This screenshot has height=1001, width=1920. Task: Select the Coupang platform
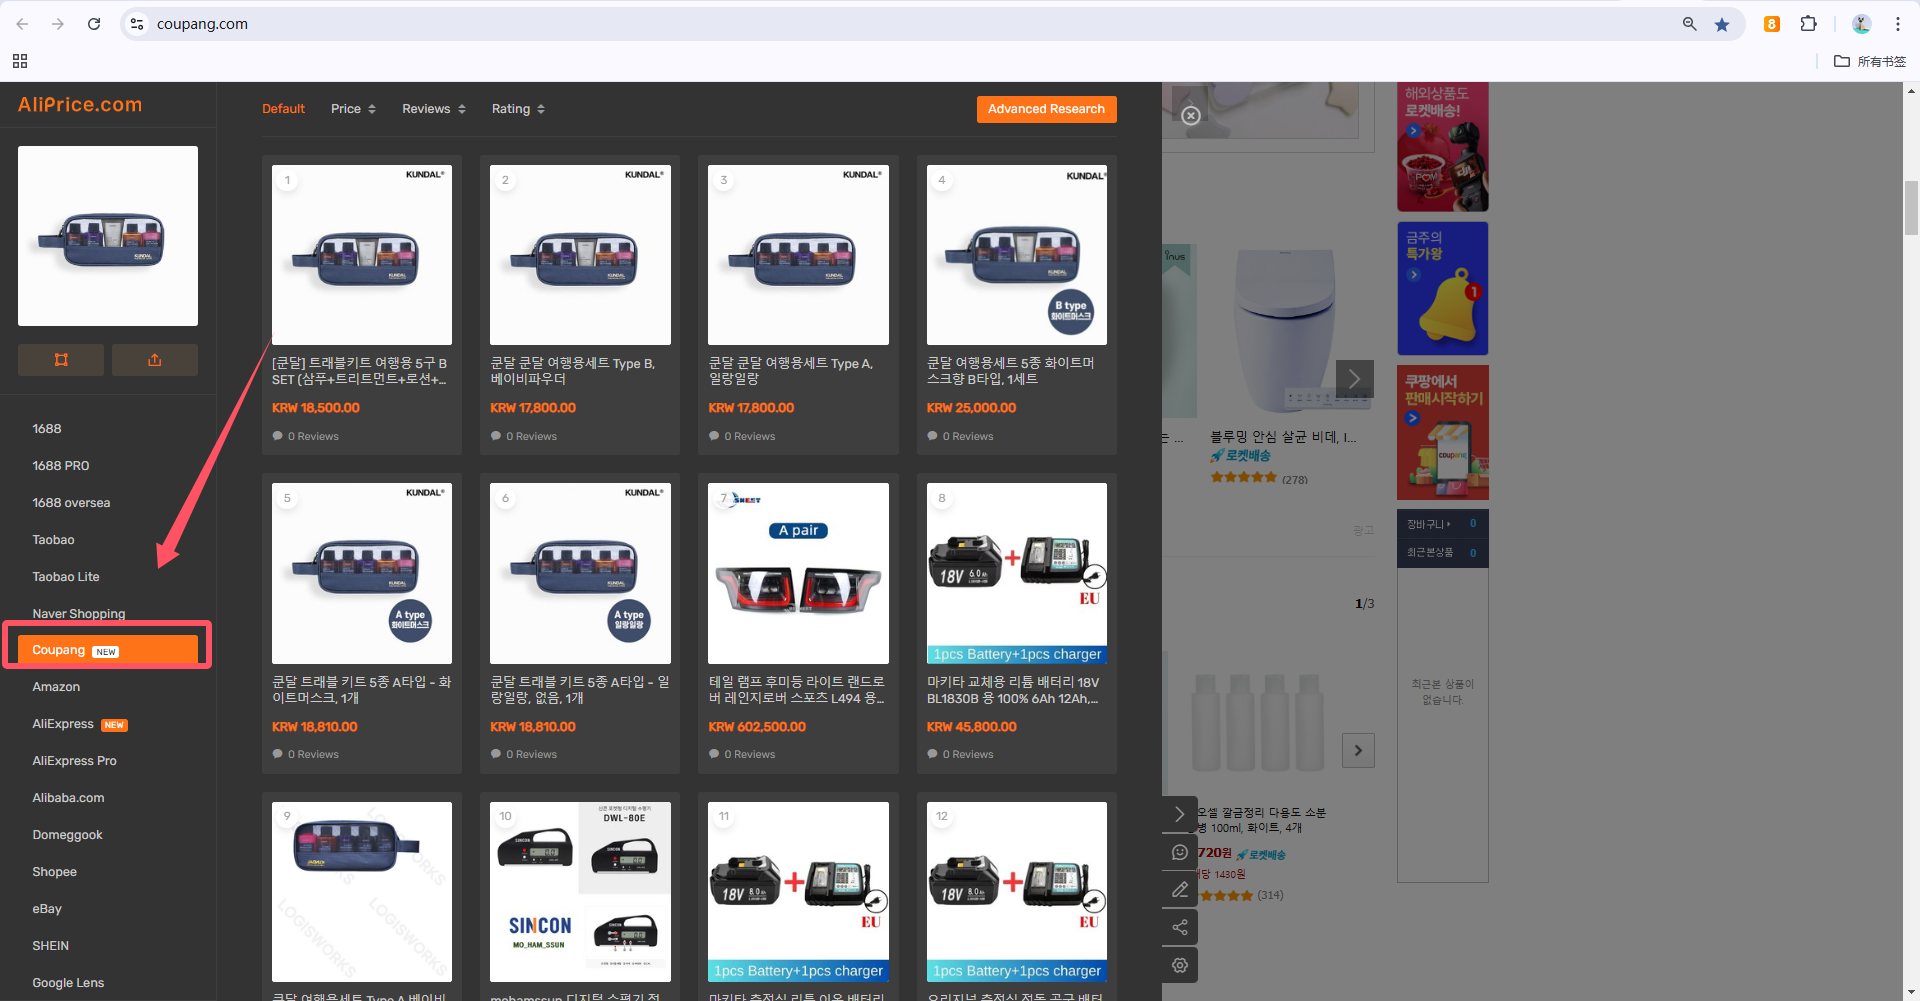click(108, 650)
